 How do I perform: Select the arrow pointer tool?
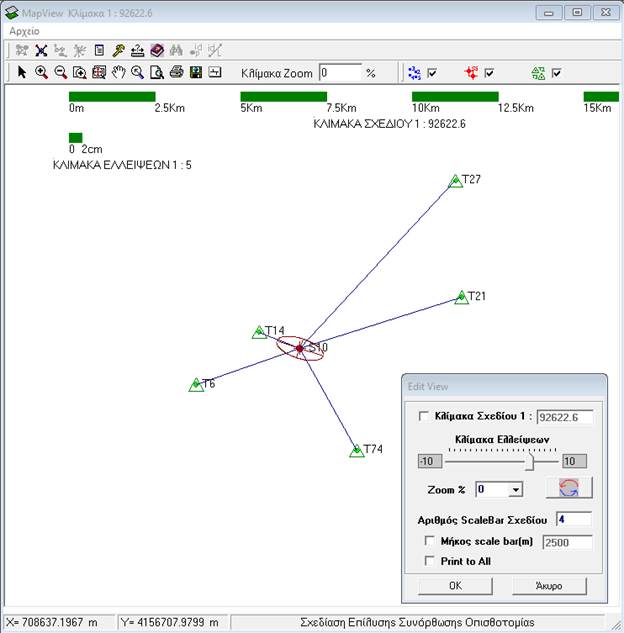coord(23,72)
